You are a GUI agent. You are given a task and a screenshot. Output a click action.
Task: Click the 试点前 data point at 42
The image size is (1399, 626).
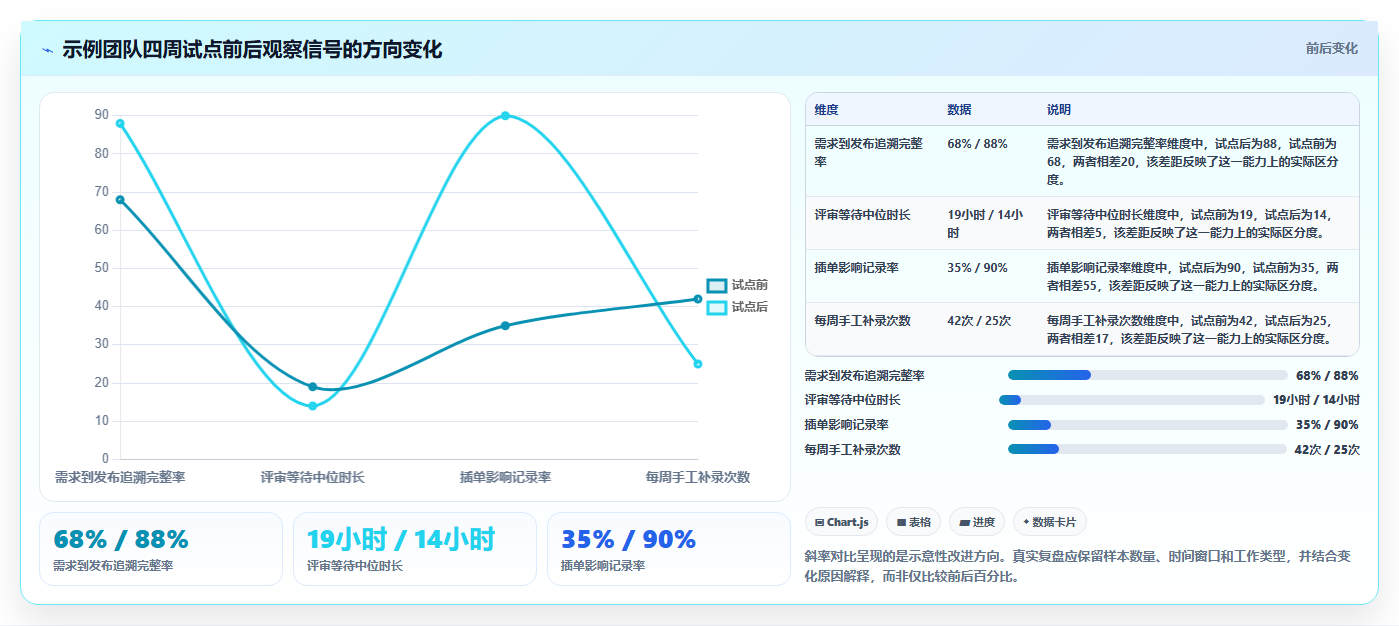[698, 299]
